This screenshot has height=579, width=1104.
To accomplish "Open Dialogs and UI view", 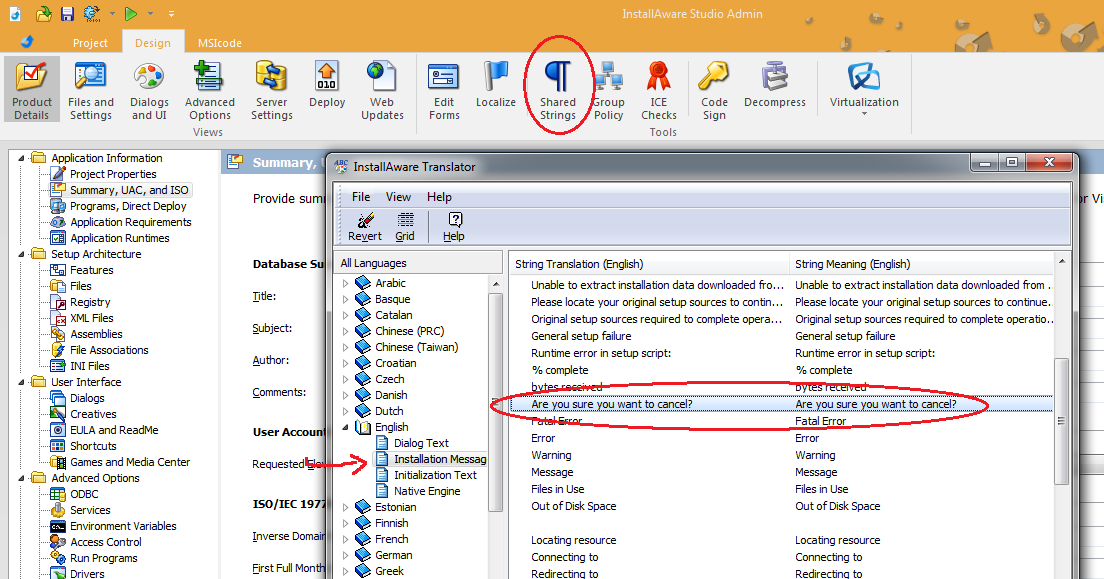I will [149, 92].
